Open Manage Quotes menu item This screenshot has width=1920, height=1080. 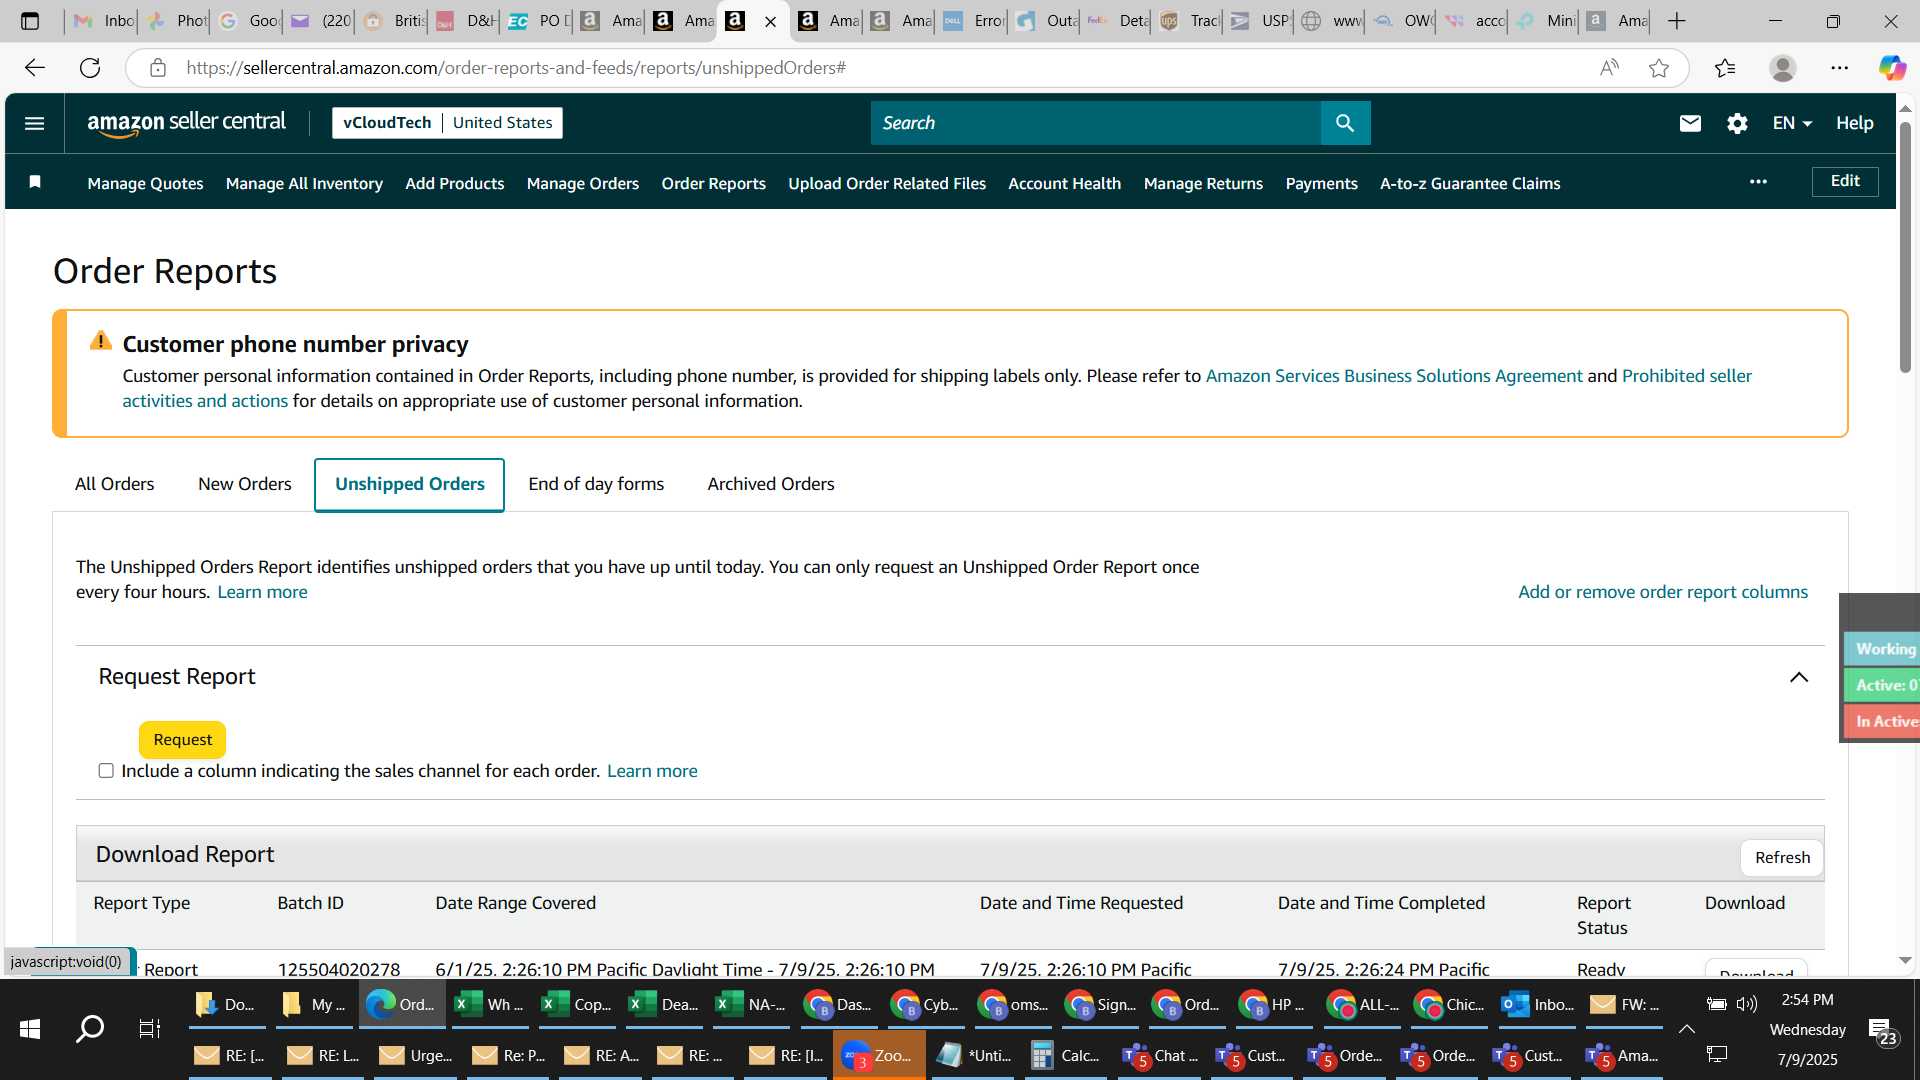tap(145, 183)
